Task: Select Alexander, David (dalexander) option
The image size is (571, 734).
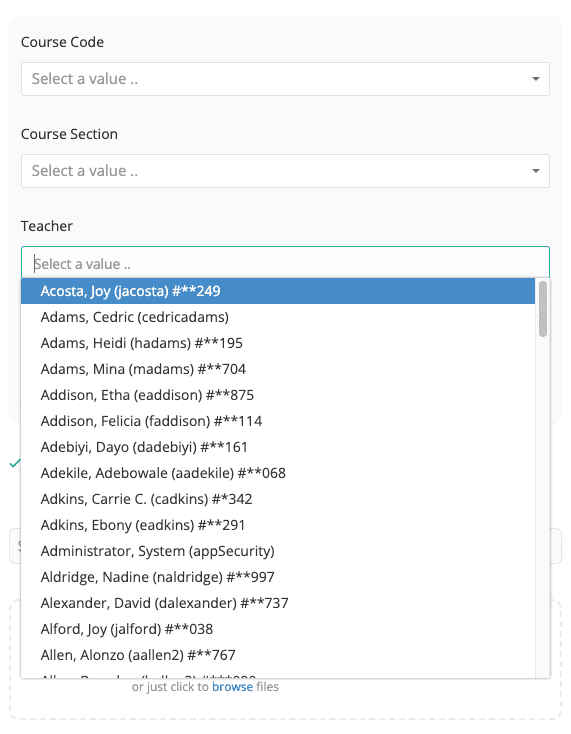Action: (x=278, y=603)
